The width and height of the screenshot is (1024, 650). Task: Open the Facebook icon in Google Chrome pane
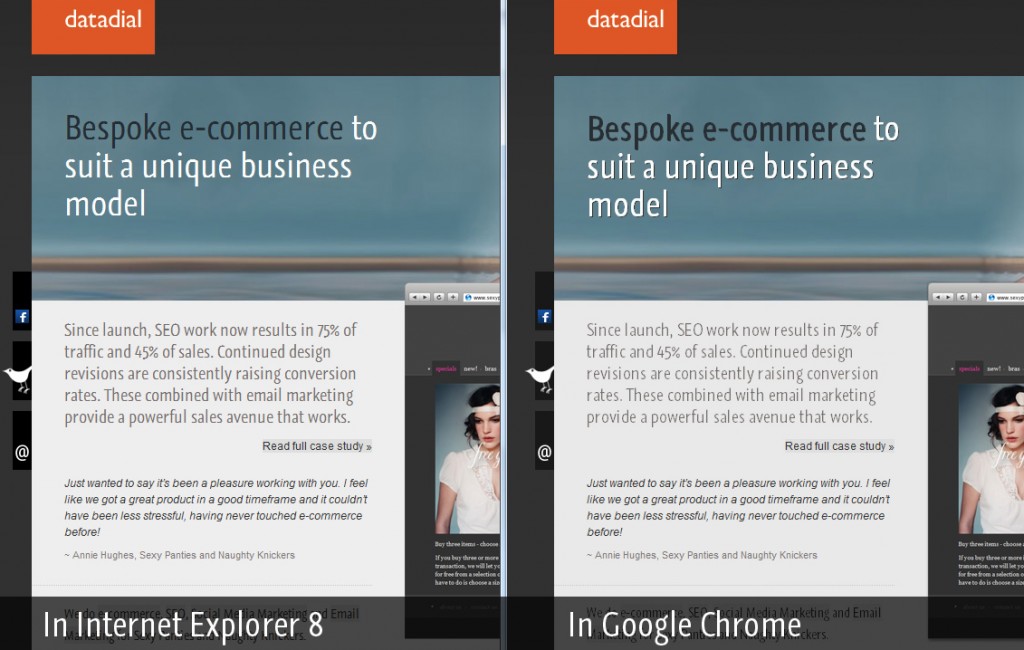tap(545, 317)
